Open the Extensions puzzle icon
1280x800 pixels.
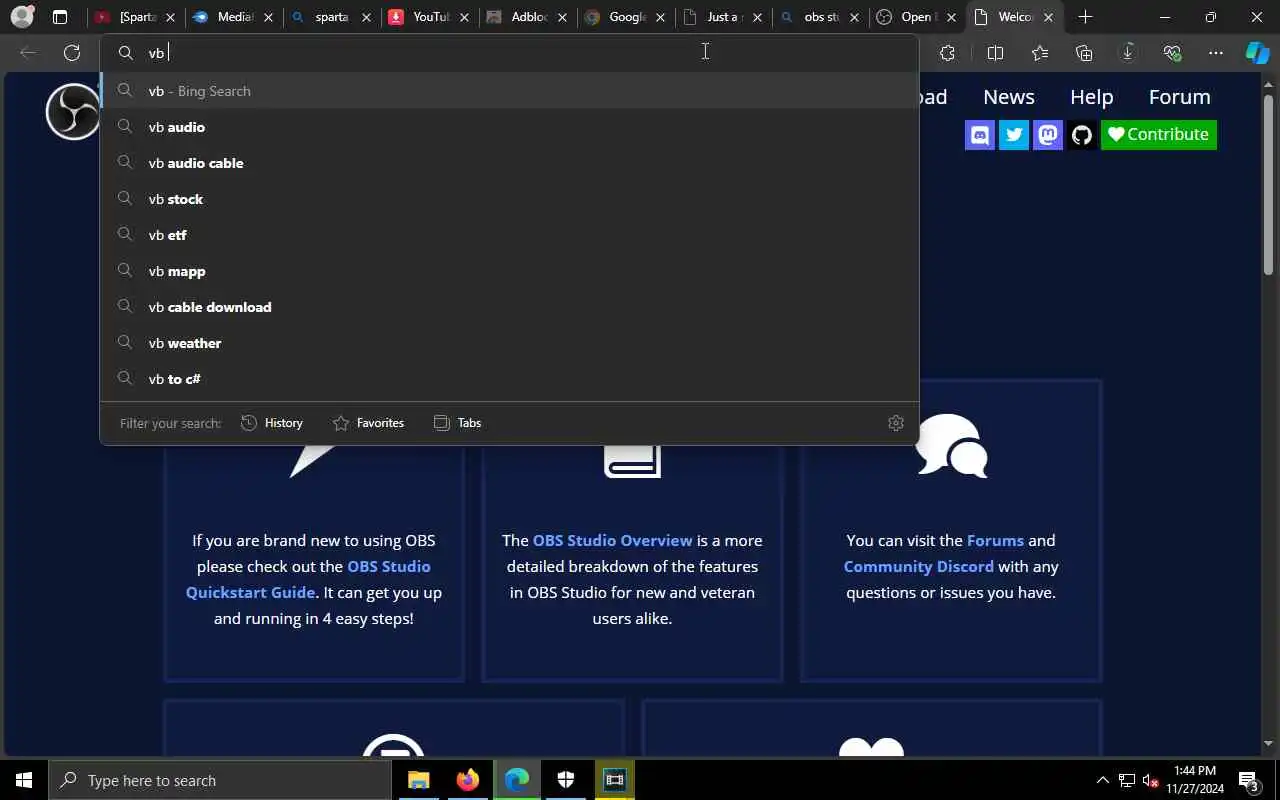[947, 53]
